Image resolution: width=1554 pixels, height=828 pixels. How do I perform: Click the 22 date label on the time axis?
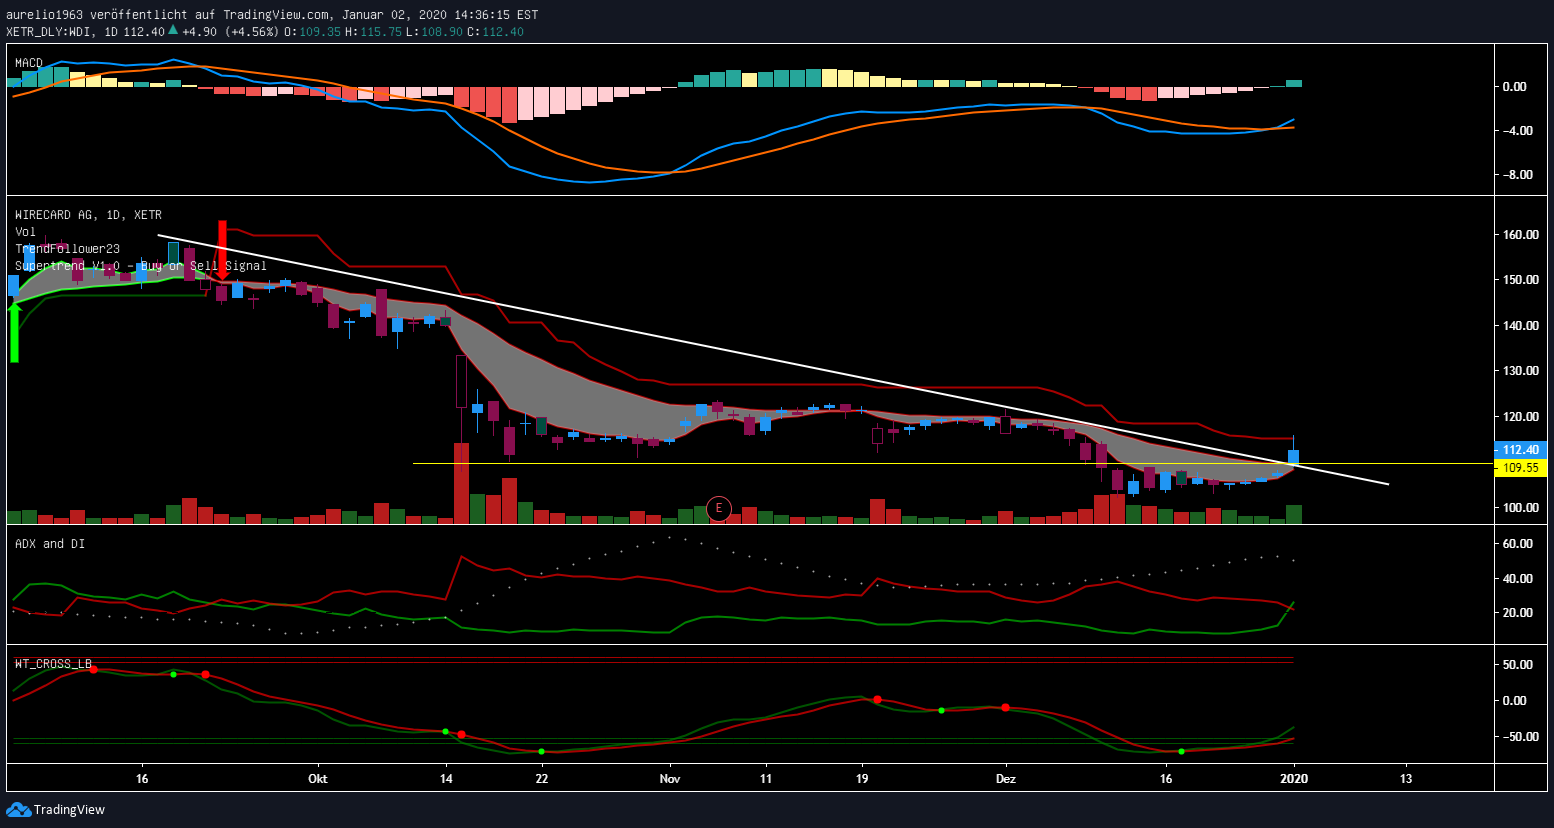[x=542, y=779]
